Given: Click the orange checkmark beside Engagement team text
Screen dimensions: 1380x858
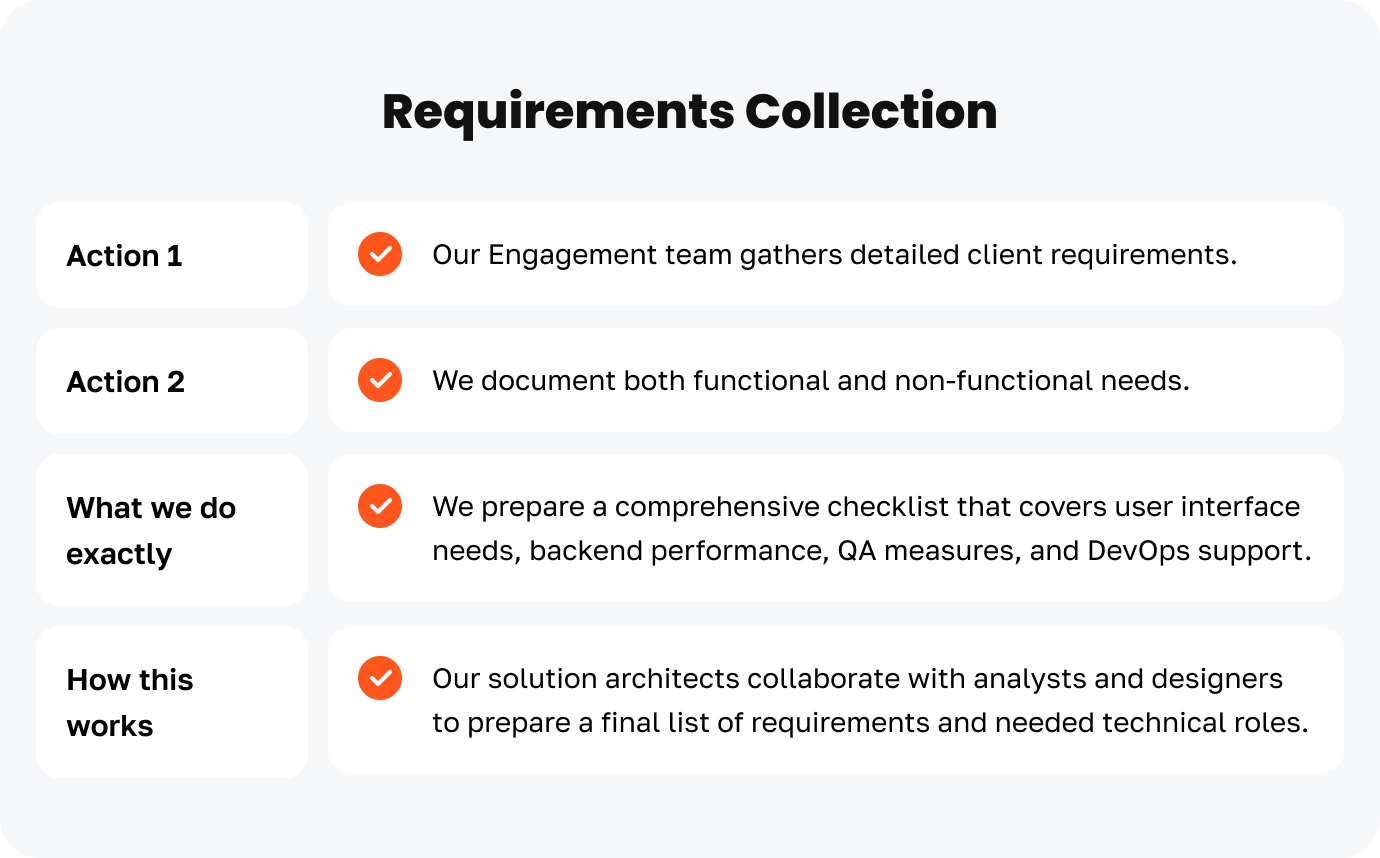Looking at the screenshot, I should [380, 255].
